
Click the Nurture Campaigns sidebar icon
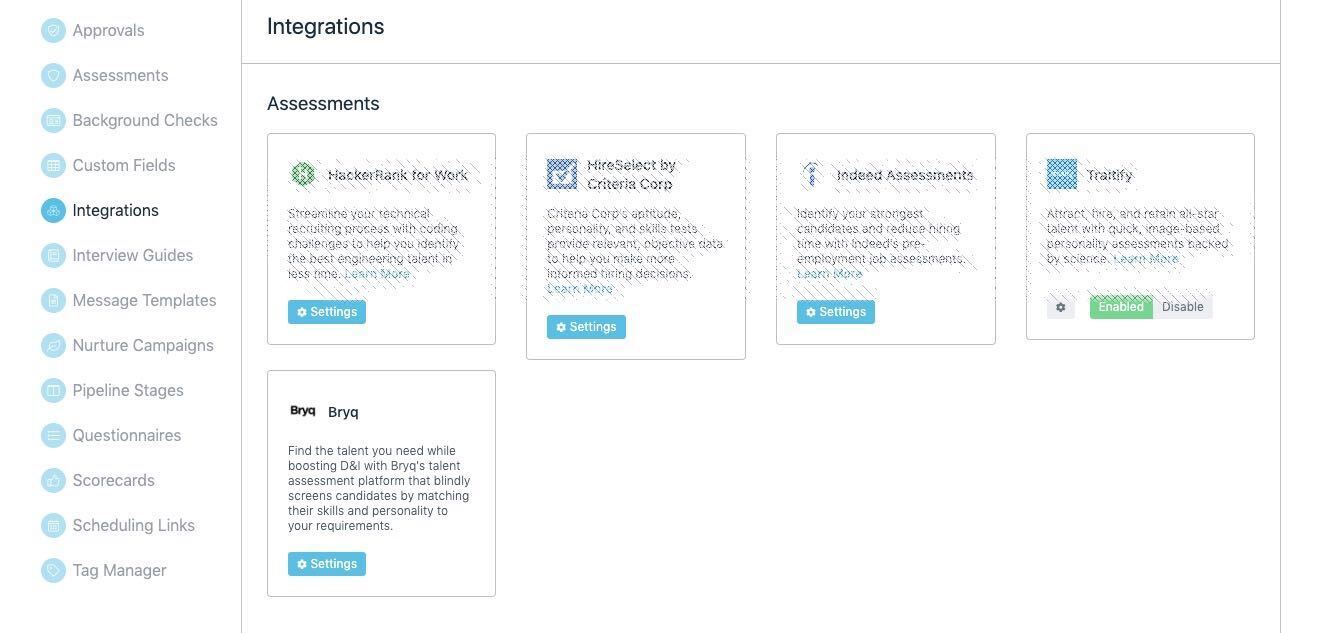pyautogui.click(x=53, y=346)
